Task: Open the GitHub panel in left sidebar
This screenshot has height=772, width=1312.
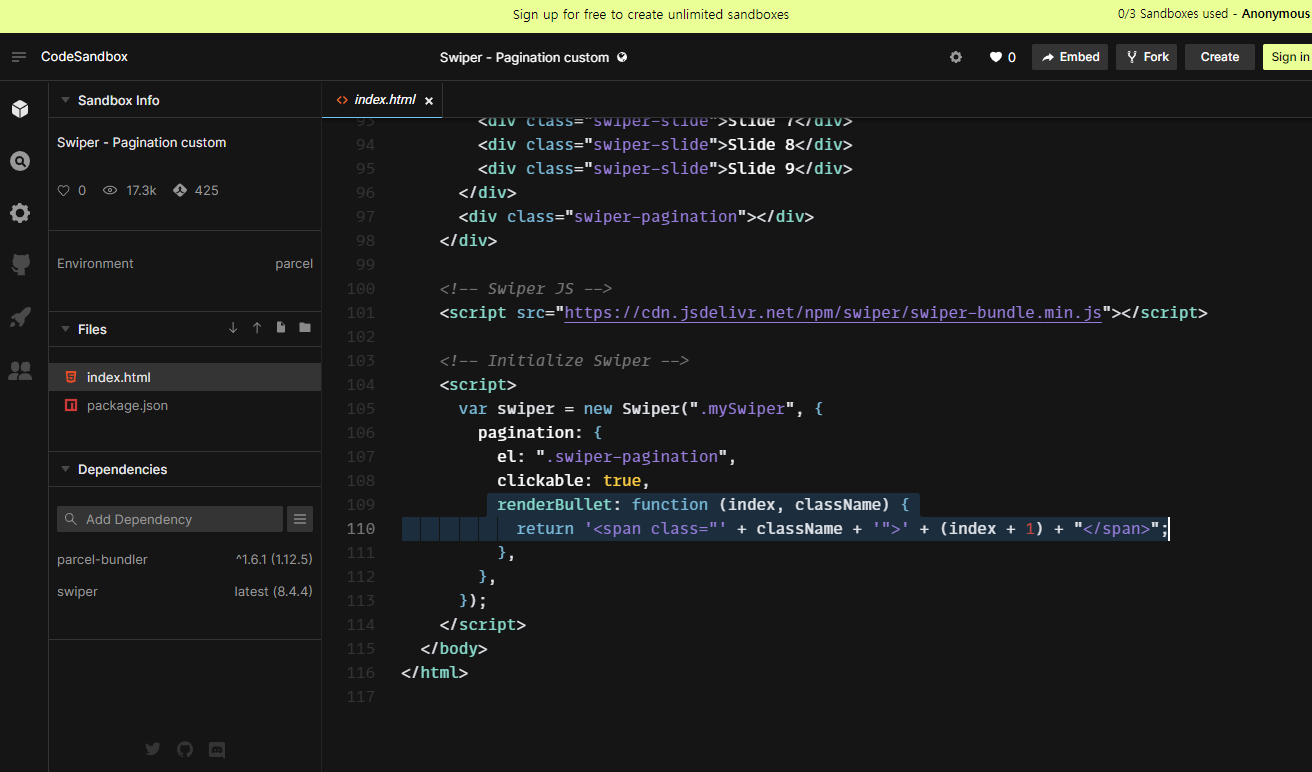Action: pyautogui.click(x=20, y=265)
